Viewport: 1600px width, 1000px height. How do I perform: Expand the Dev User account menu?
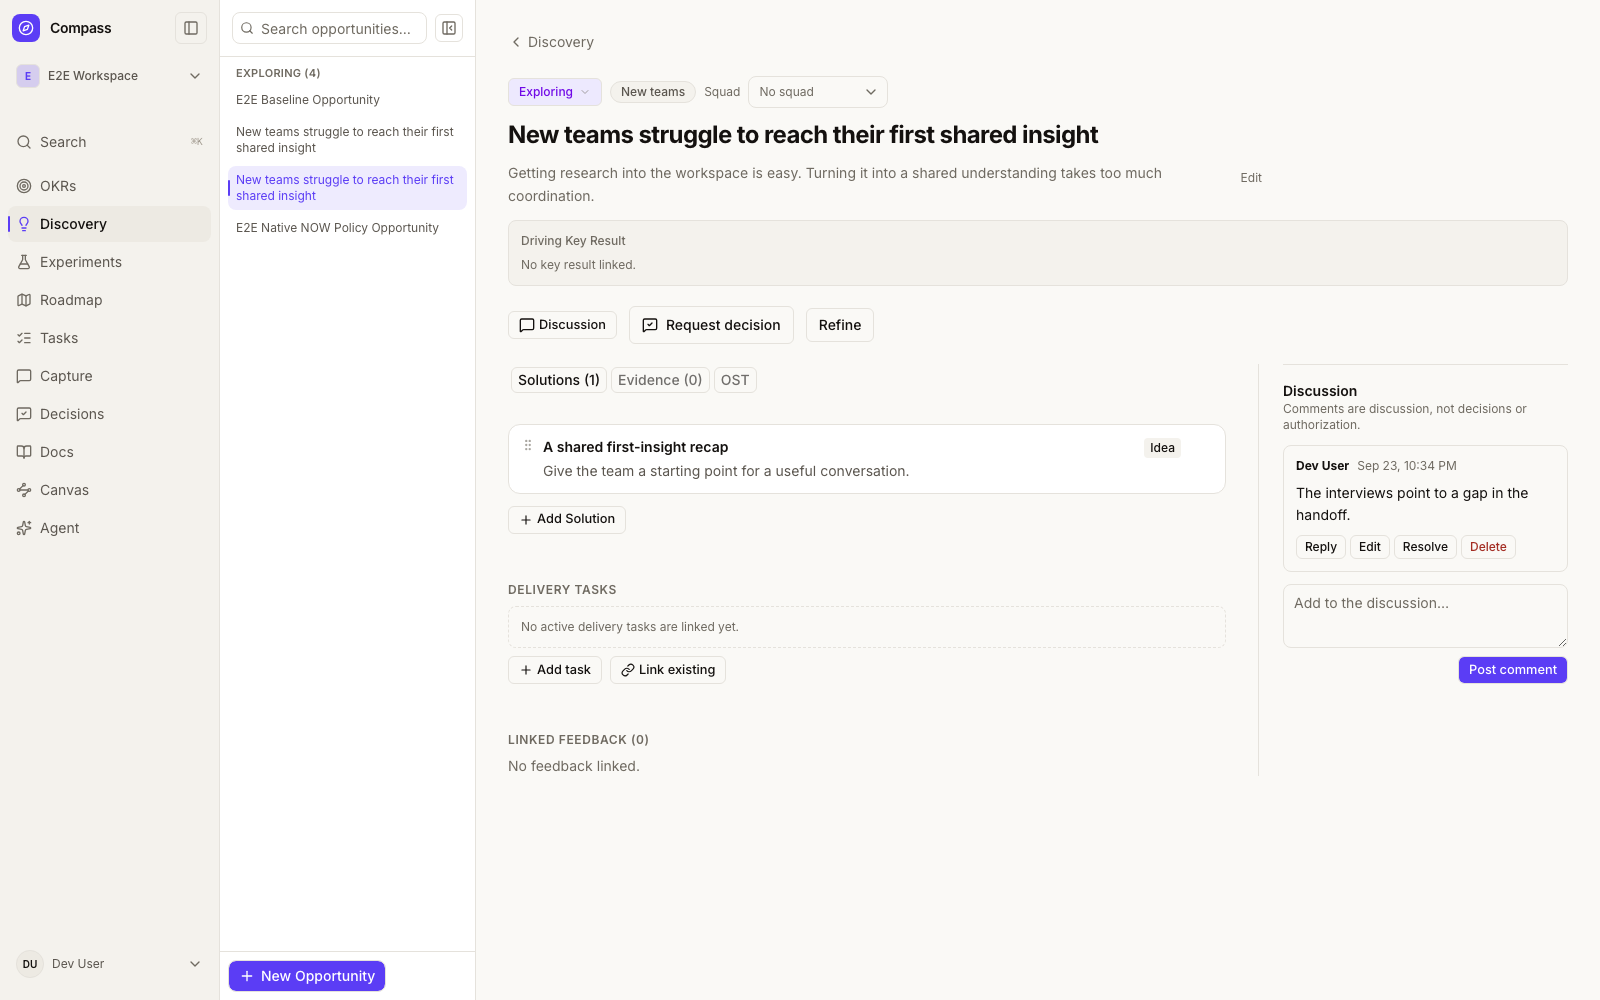[x=110, y=964]
